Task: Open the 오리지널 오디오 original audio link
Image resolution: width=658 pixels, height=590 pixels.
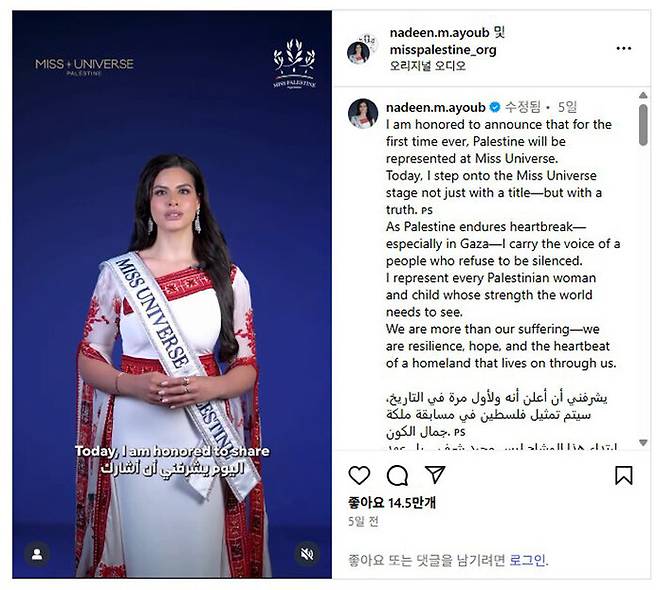Action: click(428, 66)
